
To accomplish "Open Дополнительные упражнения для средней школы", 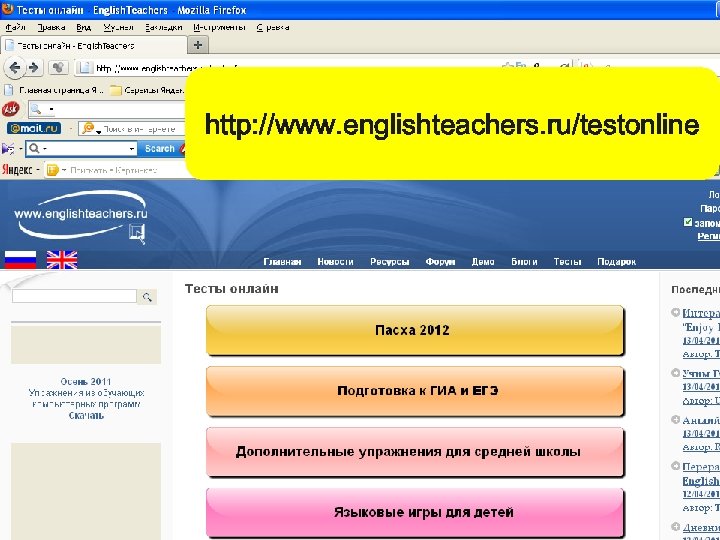I will click(415, 451).
